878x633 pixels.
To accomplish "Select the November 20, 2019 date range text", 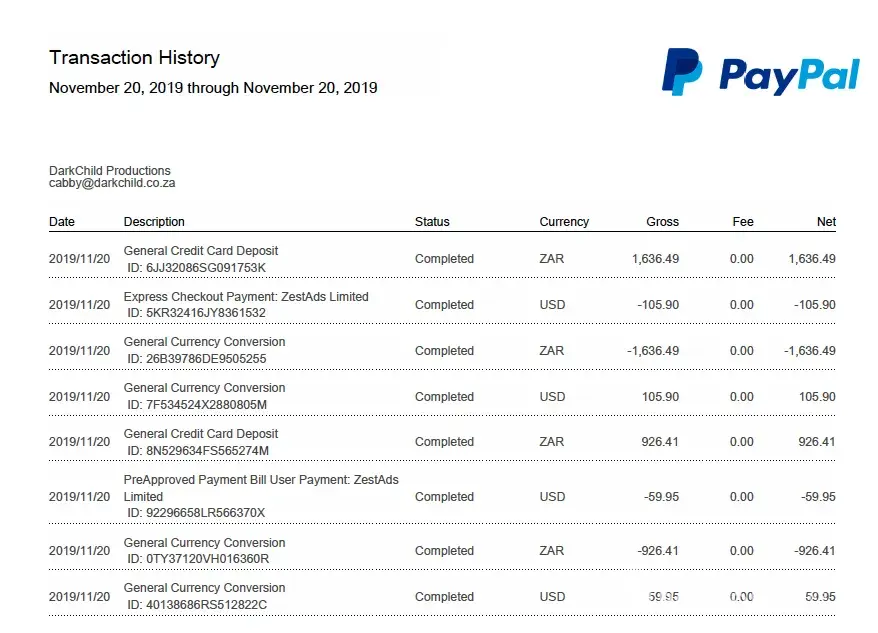I will click(x=213, y=88).
